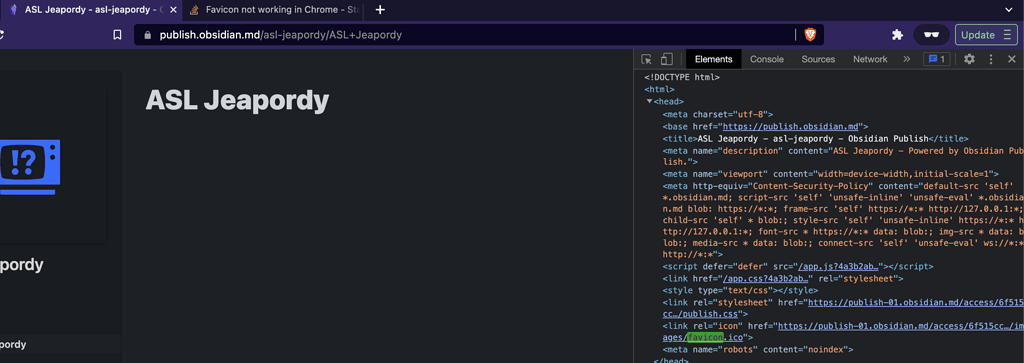The height and width of the screenshot is (363, 1024).
Task: Open DevTools settings gear
Action: pyautogui.click(x=969, y=59)
